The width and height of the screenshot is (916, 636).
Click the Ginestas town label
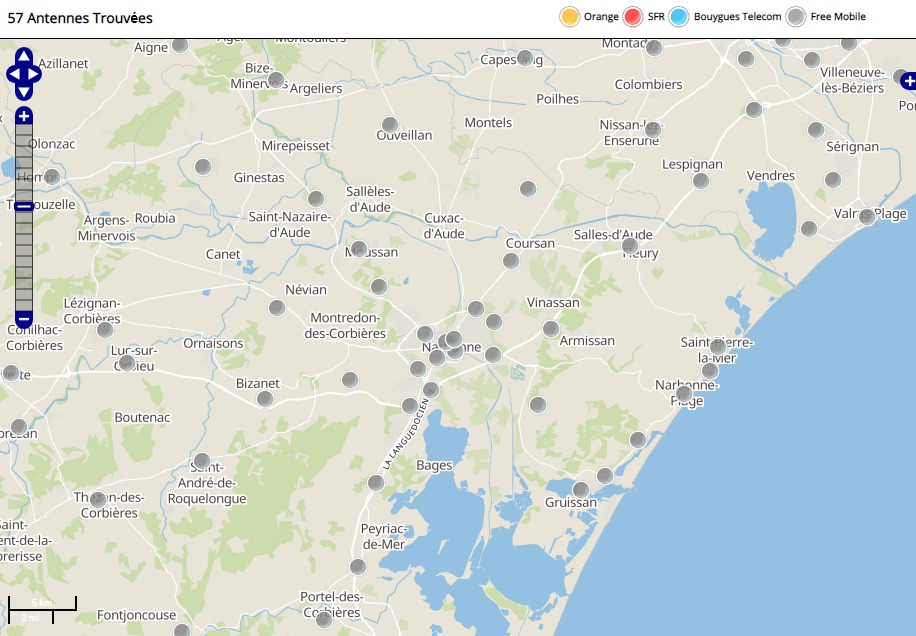click(x=259, y=178)
